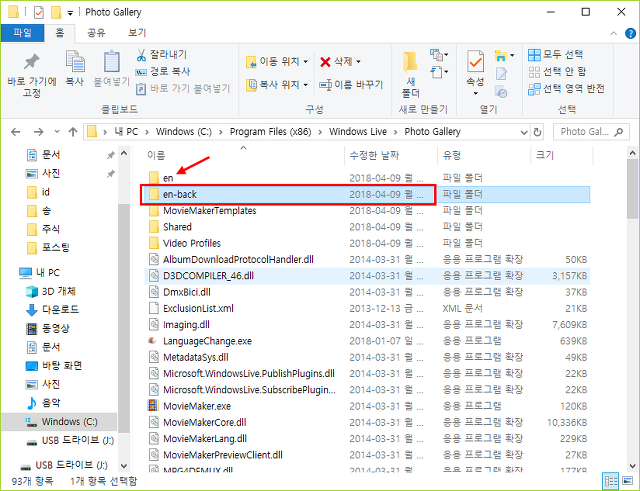
Task: Click the Properties quick access toolbar icon
Action: (39, 13)
